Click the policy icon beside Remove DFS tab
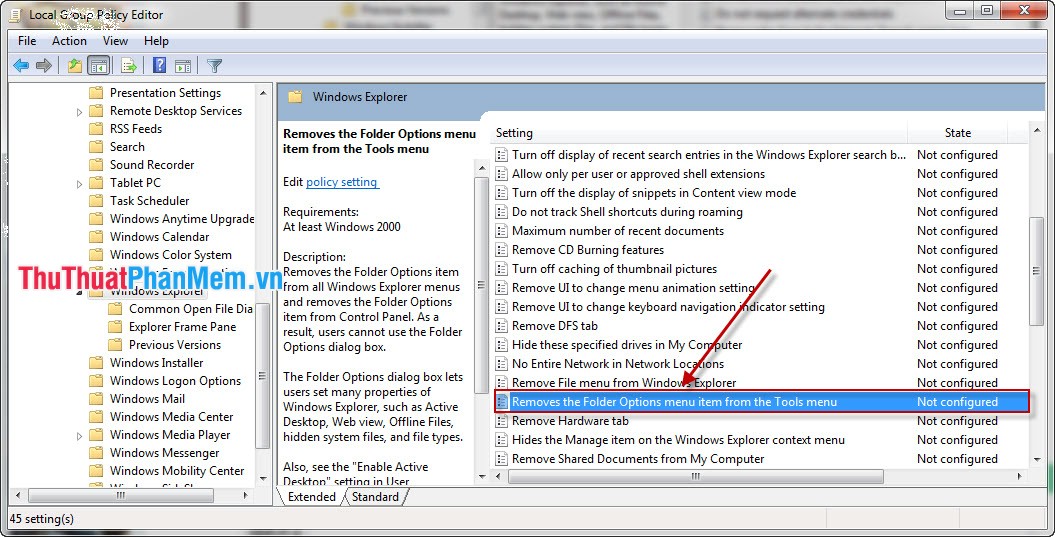Screen dimensions: 1055x537 pyautogui.click(x=501, y=326)
